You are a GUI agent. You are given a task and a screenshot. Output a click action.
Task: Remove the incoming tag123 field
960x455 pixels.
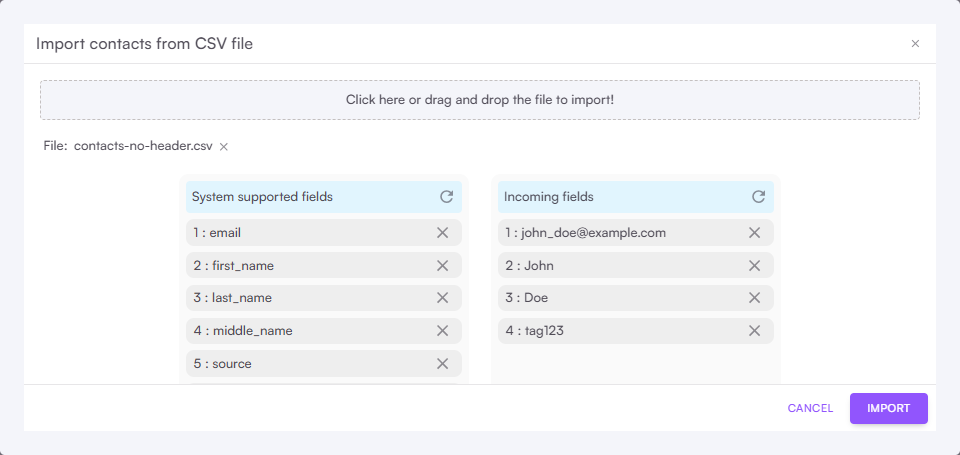754,331
